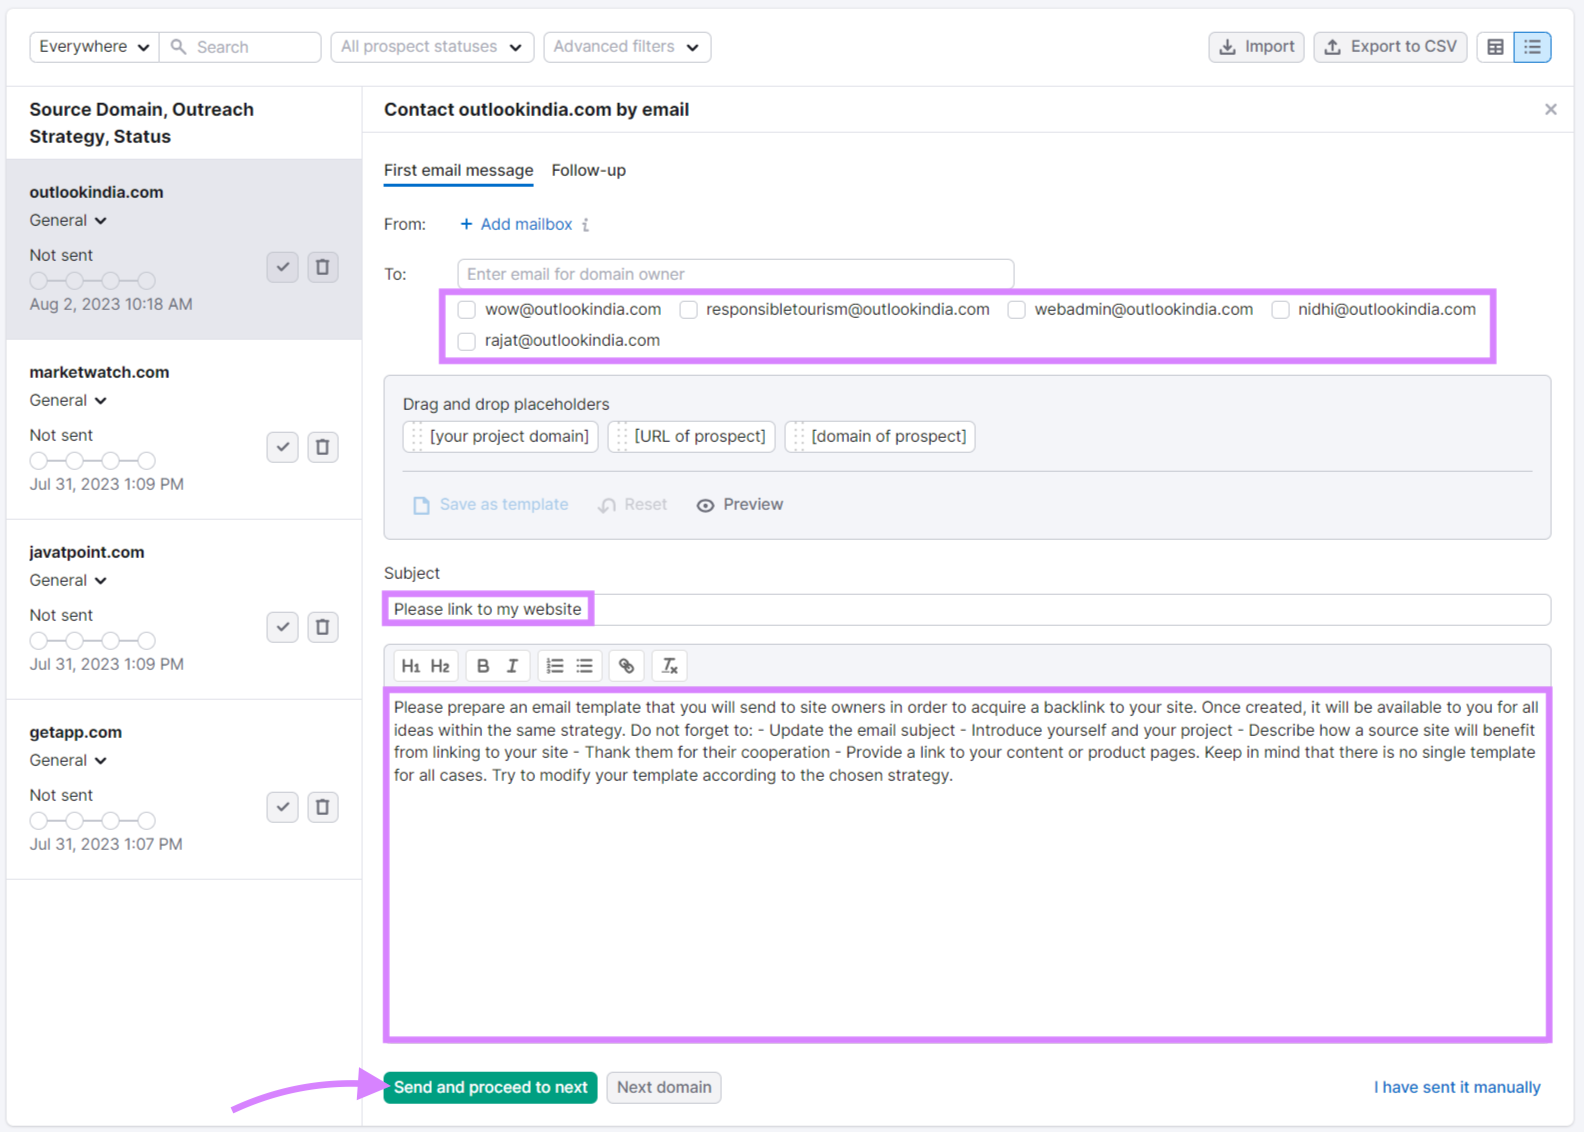Click the bulleted list icon
This screenshot has width=1584, height=1132.
(585, 666)
